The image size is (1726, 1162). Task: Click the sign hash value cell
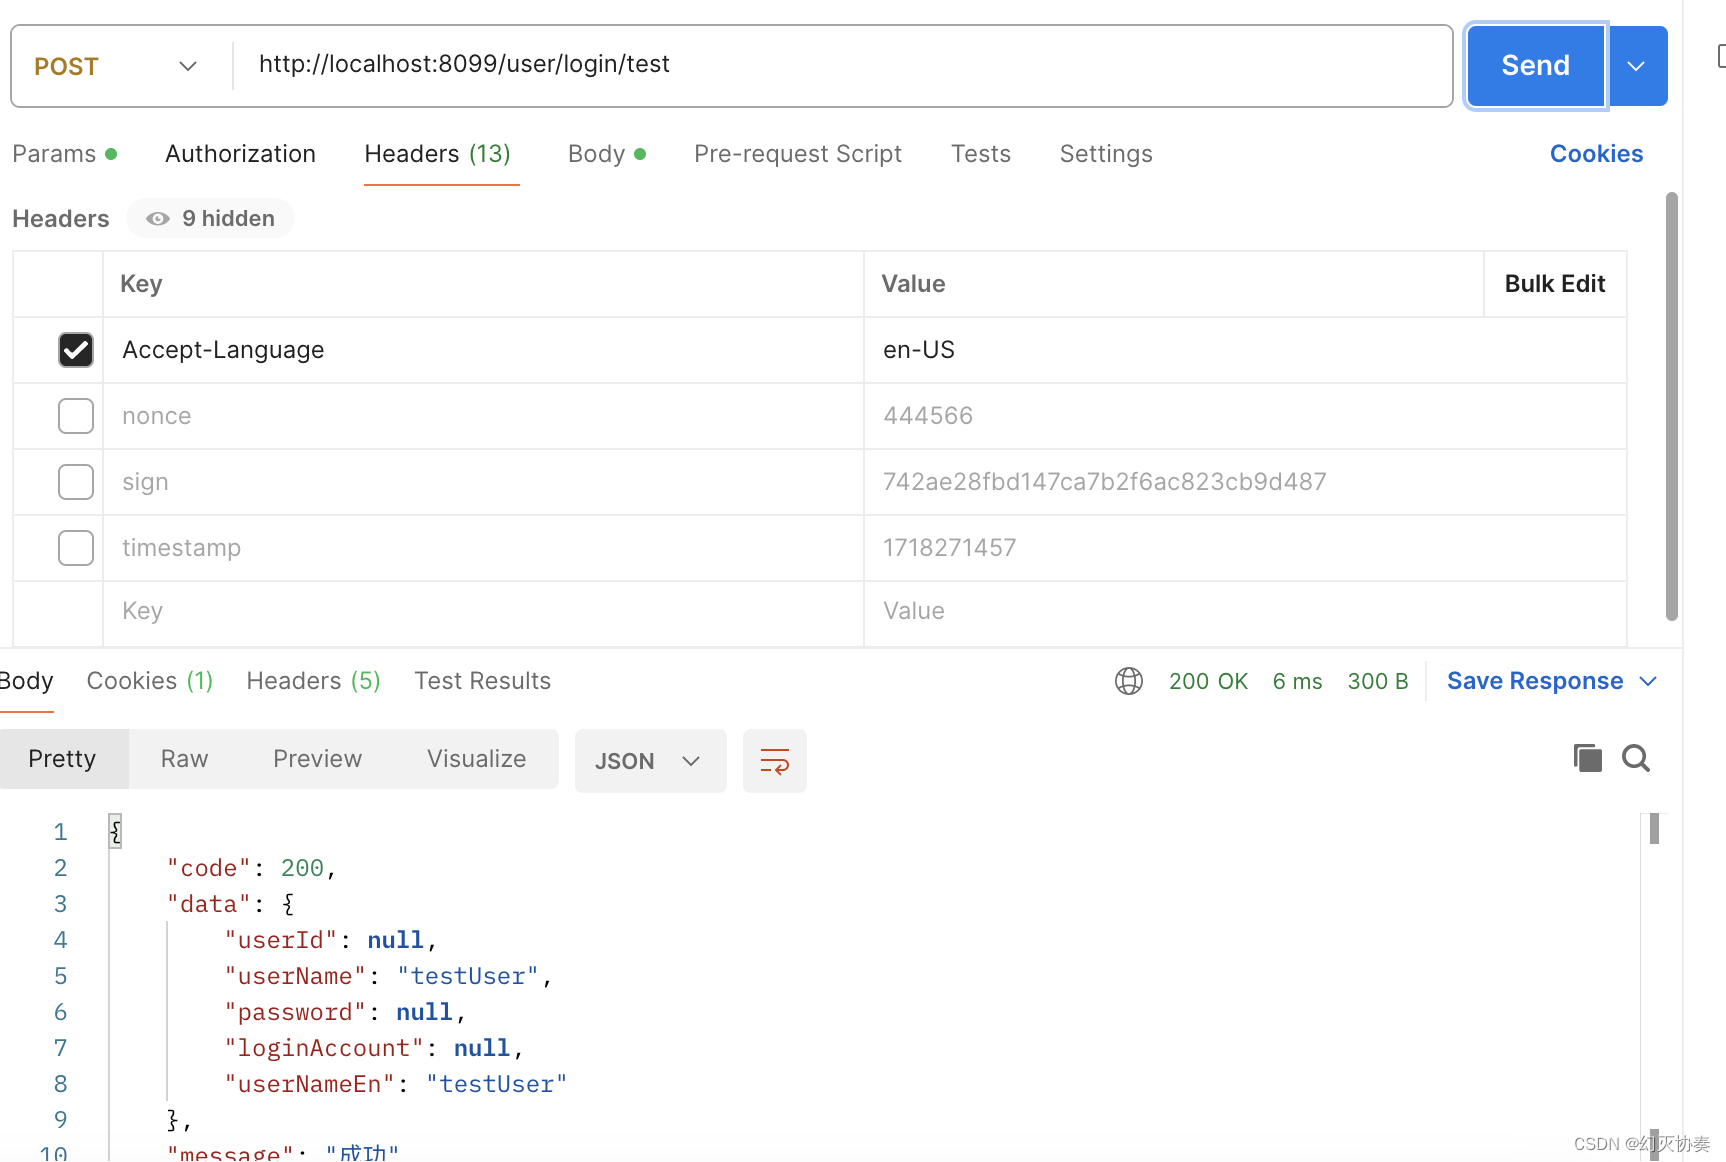coord(1245,482)
